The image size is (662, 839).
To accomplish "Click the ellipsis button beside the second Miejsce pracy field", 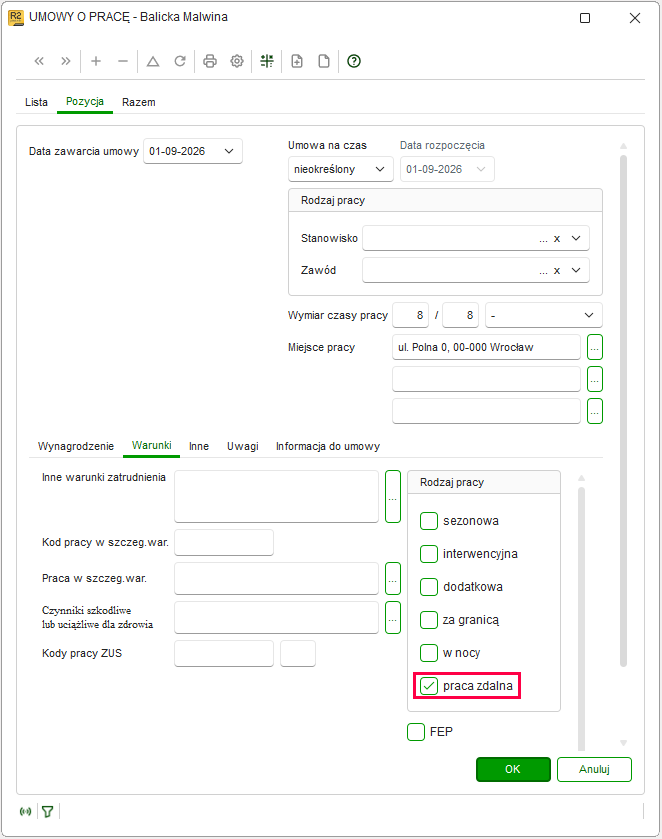I will 595,379.
